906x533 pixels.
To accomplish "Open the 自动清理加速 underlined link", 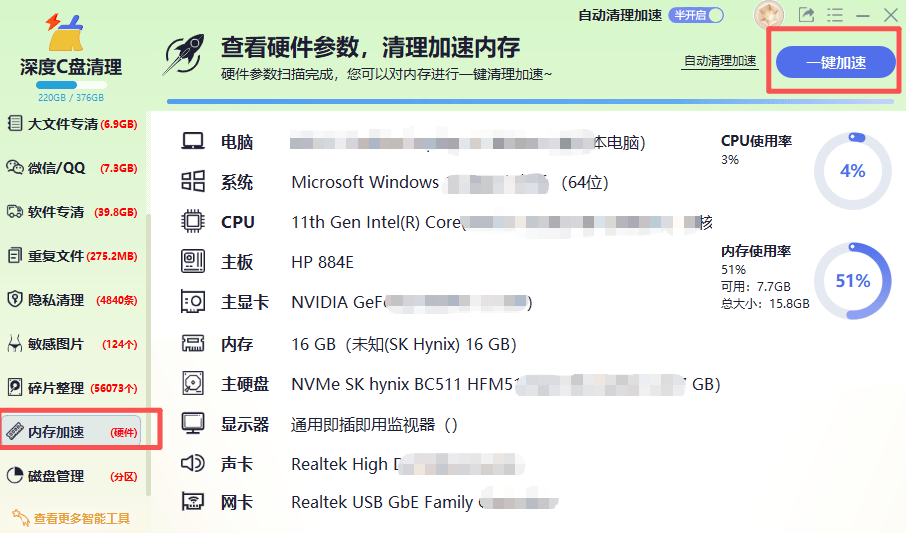I will point(720,61).
